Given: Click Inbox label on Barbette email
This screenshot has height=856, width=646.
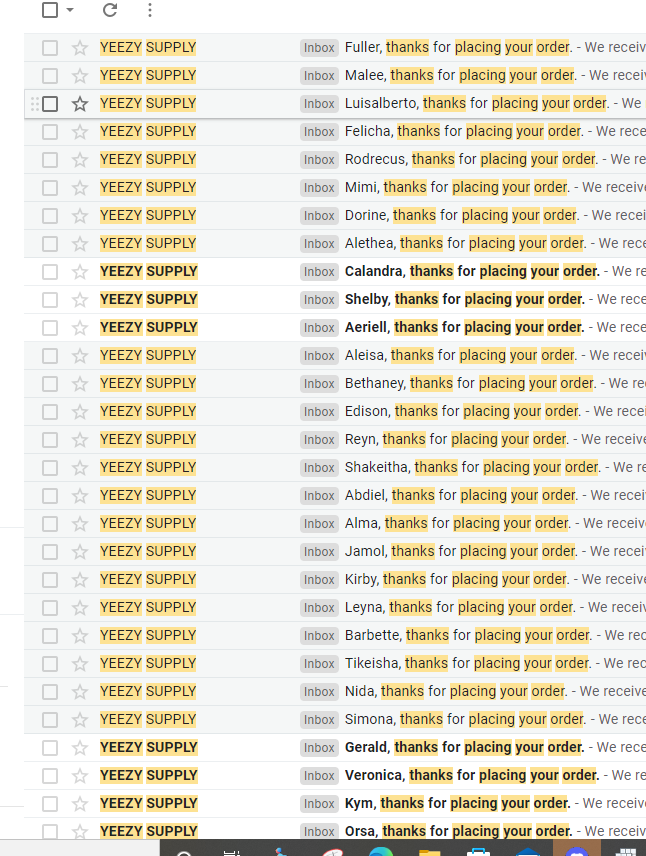Looking at the screenshot, I should [x=319, y=635].
